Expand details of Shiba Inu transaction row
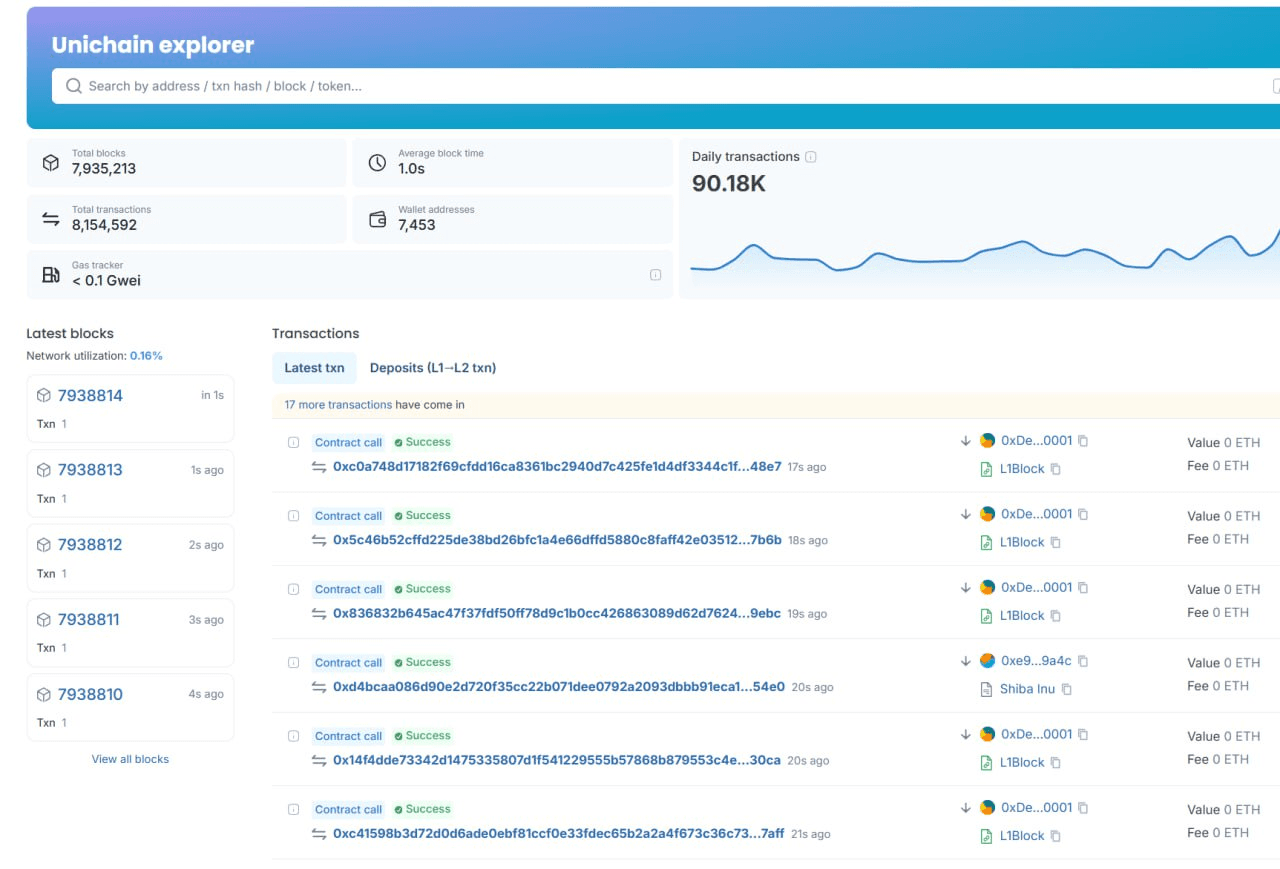Screen dimensions: 1280x869 tap(293, 662)
